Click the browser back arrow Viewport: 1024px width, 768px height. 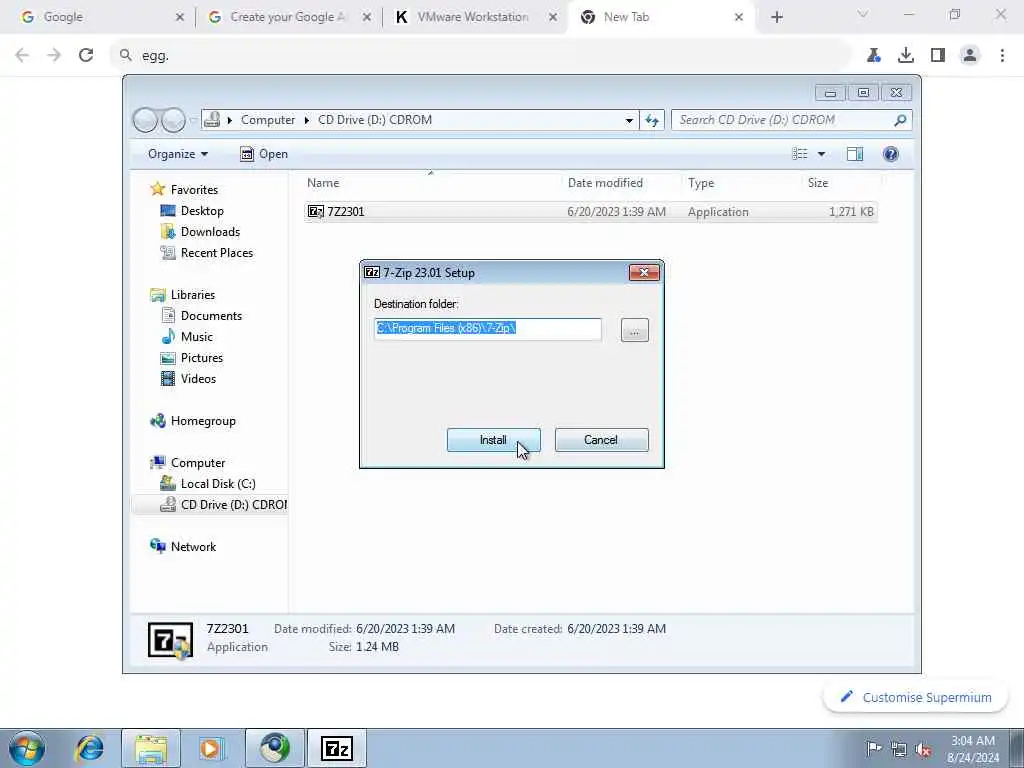[x=22, y=56]
